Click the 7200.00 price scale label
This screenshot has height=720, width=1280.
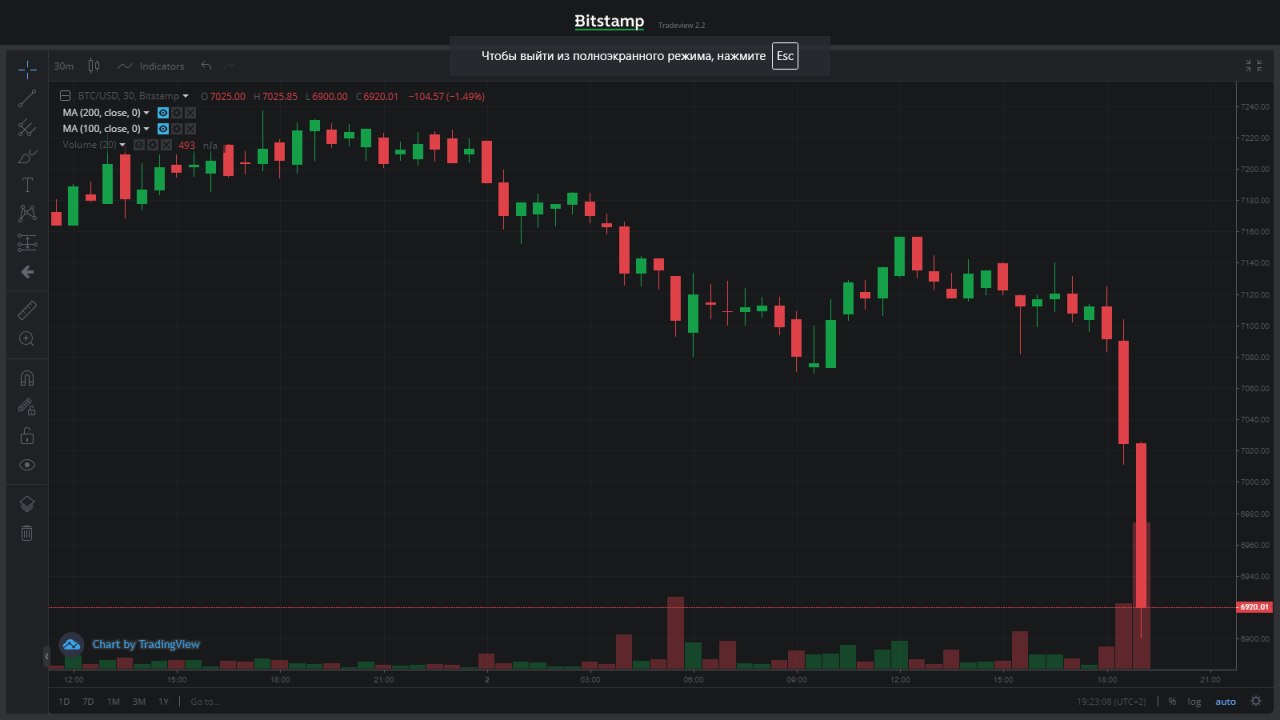pos(1254,169)
